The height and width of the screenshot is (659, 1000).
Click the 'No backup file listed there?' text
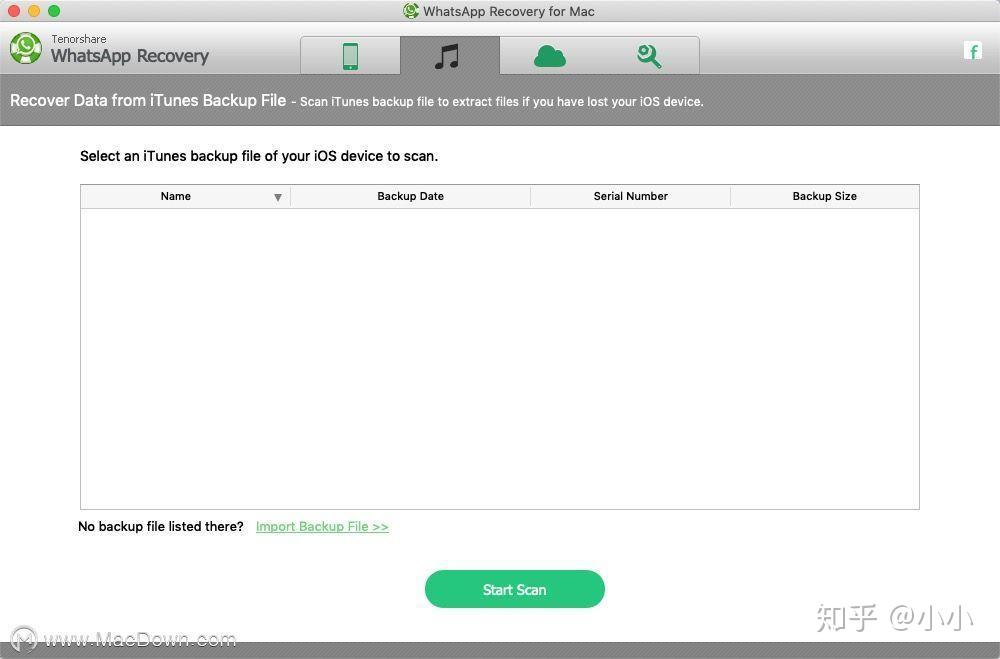click(161, 526)
